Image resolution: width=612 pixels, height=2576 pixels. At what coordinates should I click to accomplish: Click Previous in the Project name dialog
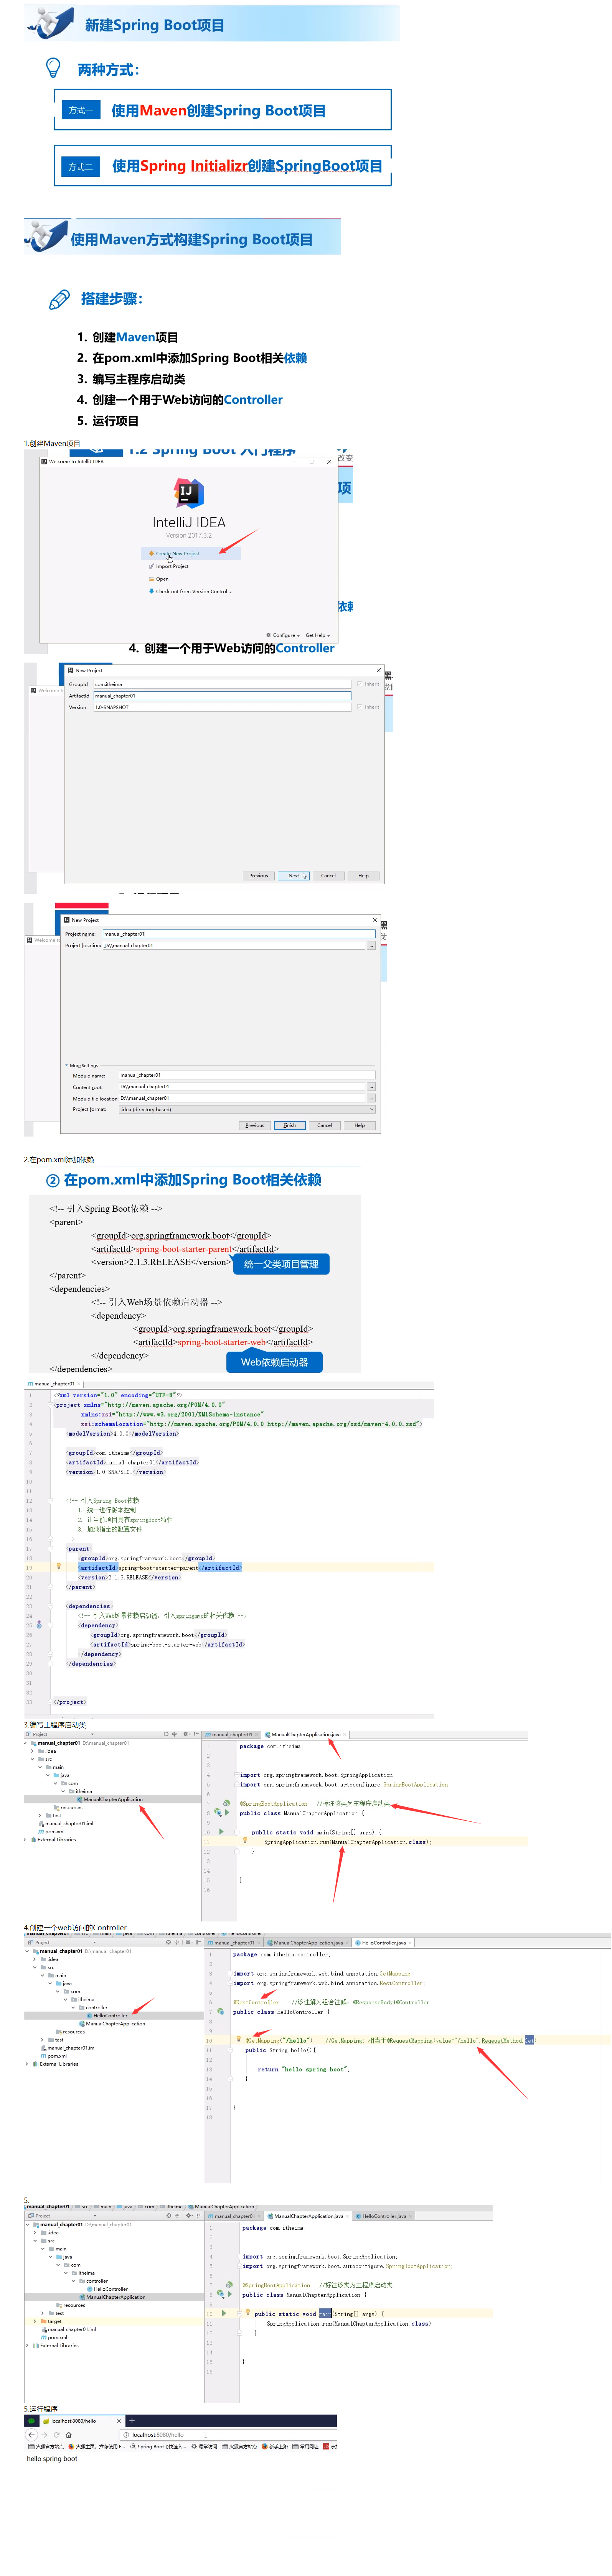(255, 1125)
